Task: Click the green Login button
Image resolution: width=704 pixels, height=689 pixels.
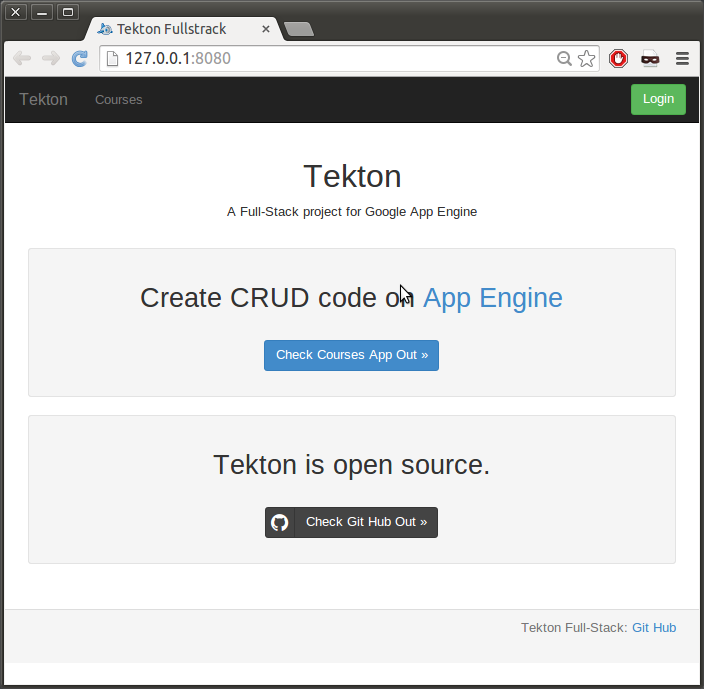Action: coord(658,99)
